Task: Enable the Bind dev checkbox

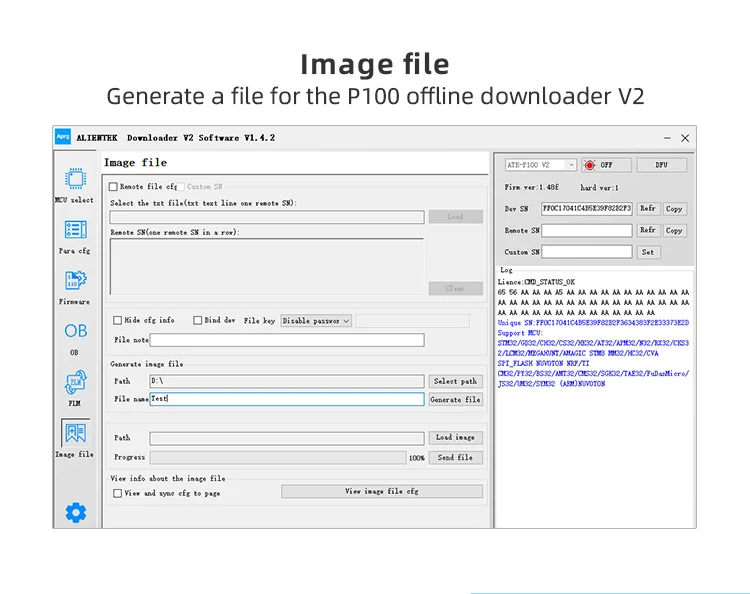Action: click(x=197, y=320)
